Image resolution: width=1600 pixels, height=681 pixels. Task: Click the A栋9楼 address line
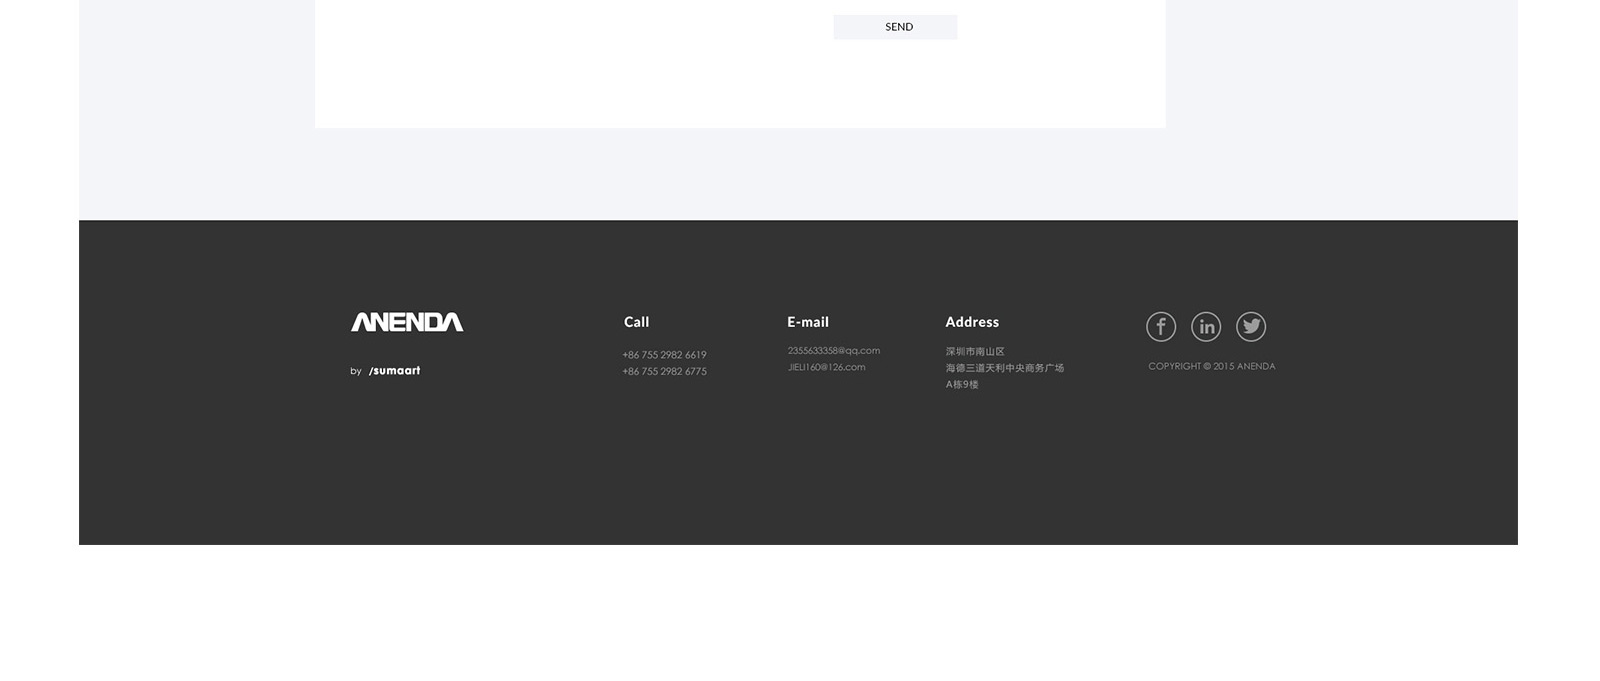(961, 385)
